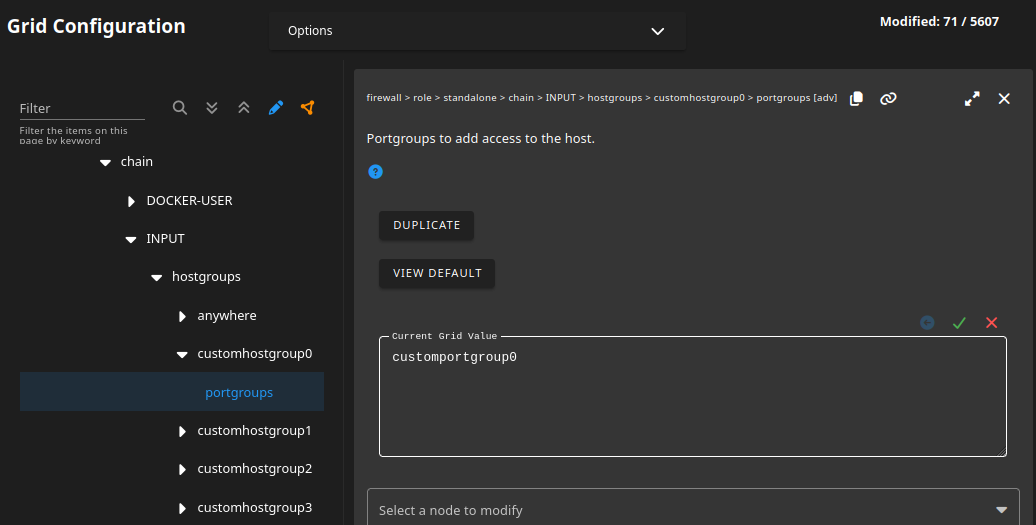Select the portgroups tree item

239,393
